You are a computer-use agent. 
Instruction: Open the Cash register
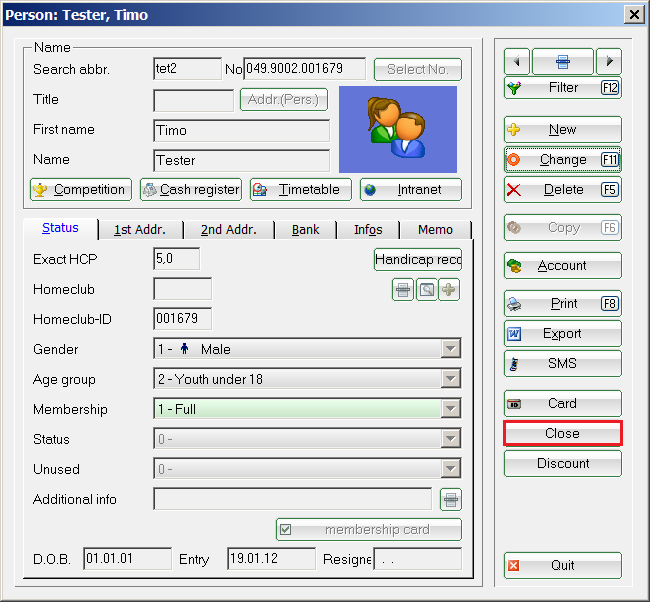click(191, 189)
